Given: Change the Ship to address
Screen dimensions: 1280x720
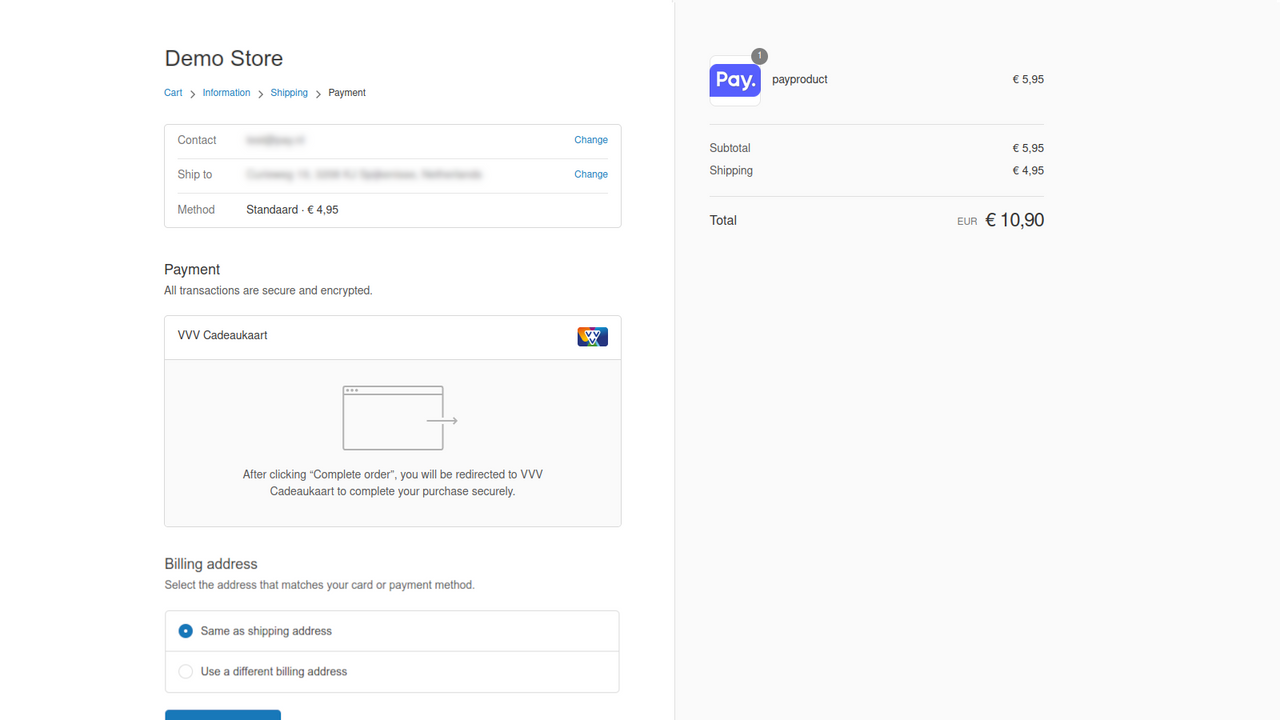Looking at the screenshot, I should click(591, 174).
